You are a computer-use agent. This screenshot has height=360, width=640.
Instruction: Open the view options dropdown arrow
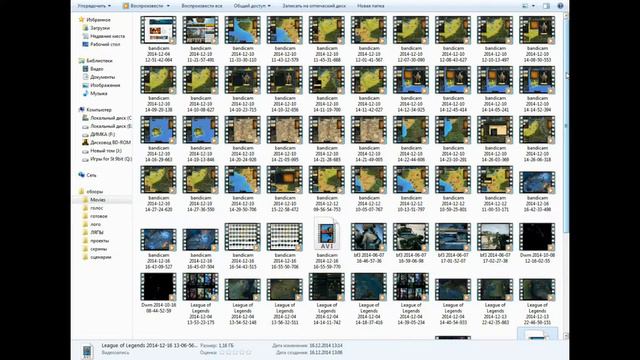point(533,6)
